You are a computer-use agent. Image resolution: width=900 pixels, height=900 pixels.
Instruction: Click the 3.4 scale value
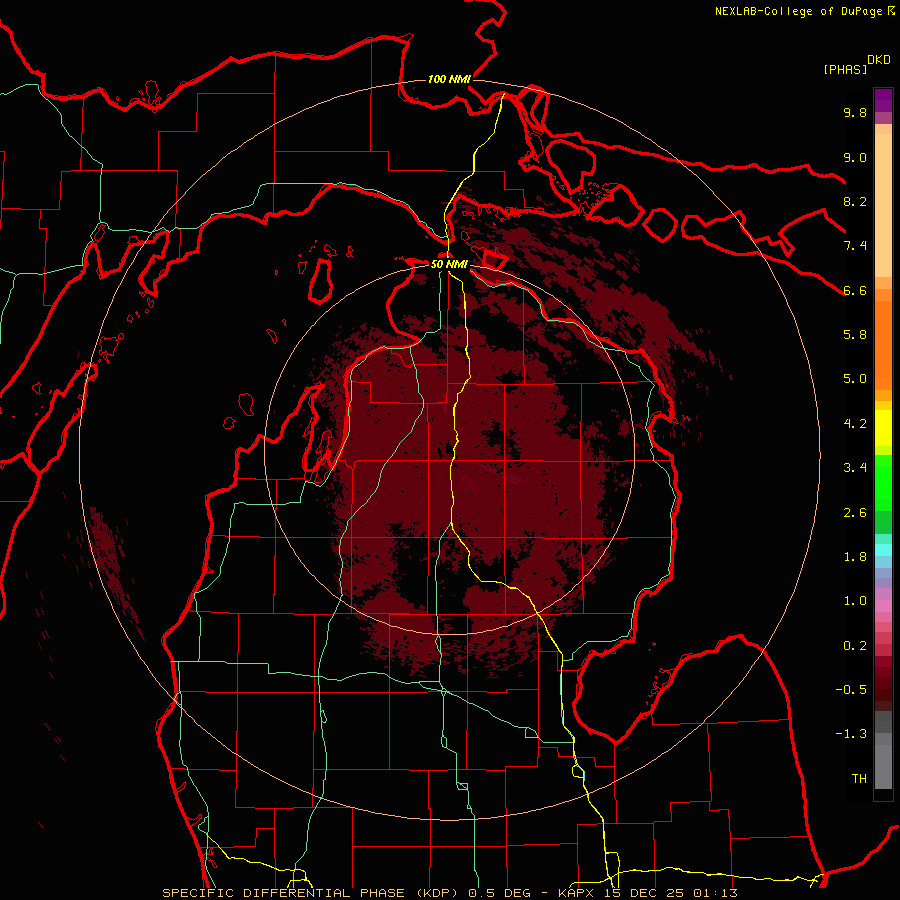coord(855,468)
